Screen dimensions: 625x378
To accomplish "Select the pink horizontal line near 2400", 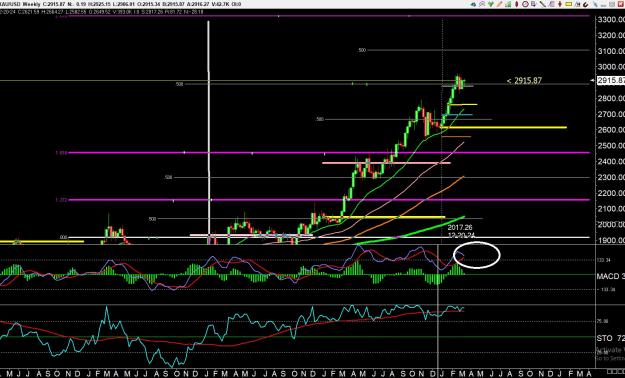I will pyautogui.click(x=386, y=163).
